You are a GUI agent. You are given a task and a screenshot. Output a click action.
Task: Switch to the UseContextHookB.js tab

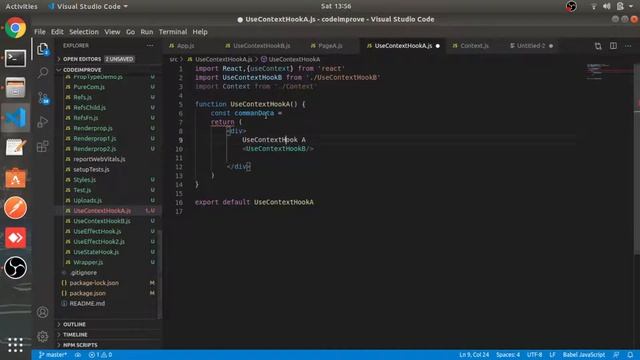tap(261, 46)
